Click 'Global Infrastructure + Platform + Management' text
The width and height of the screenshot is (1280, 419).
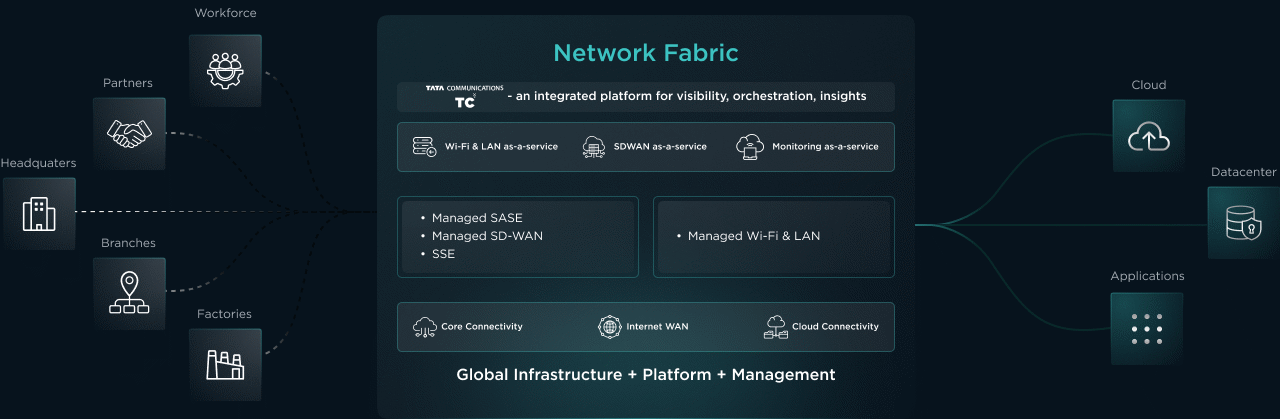click(646, 375)
